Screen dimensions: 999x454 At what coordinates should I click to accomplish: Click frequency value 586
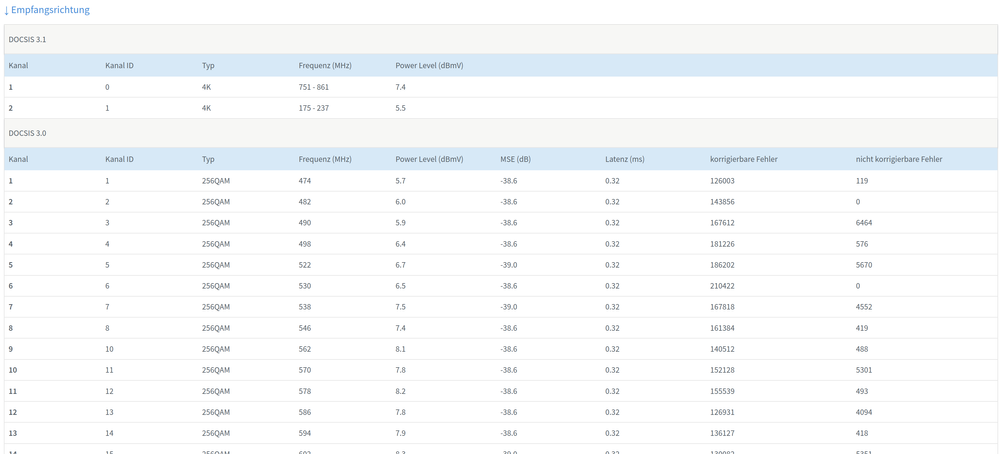click(x=305, y=412)
